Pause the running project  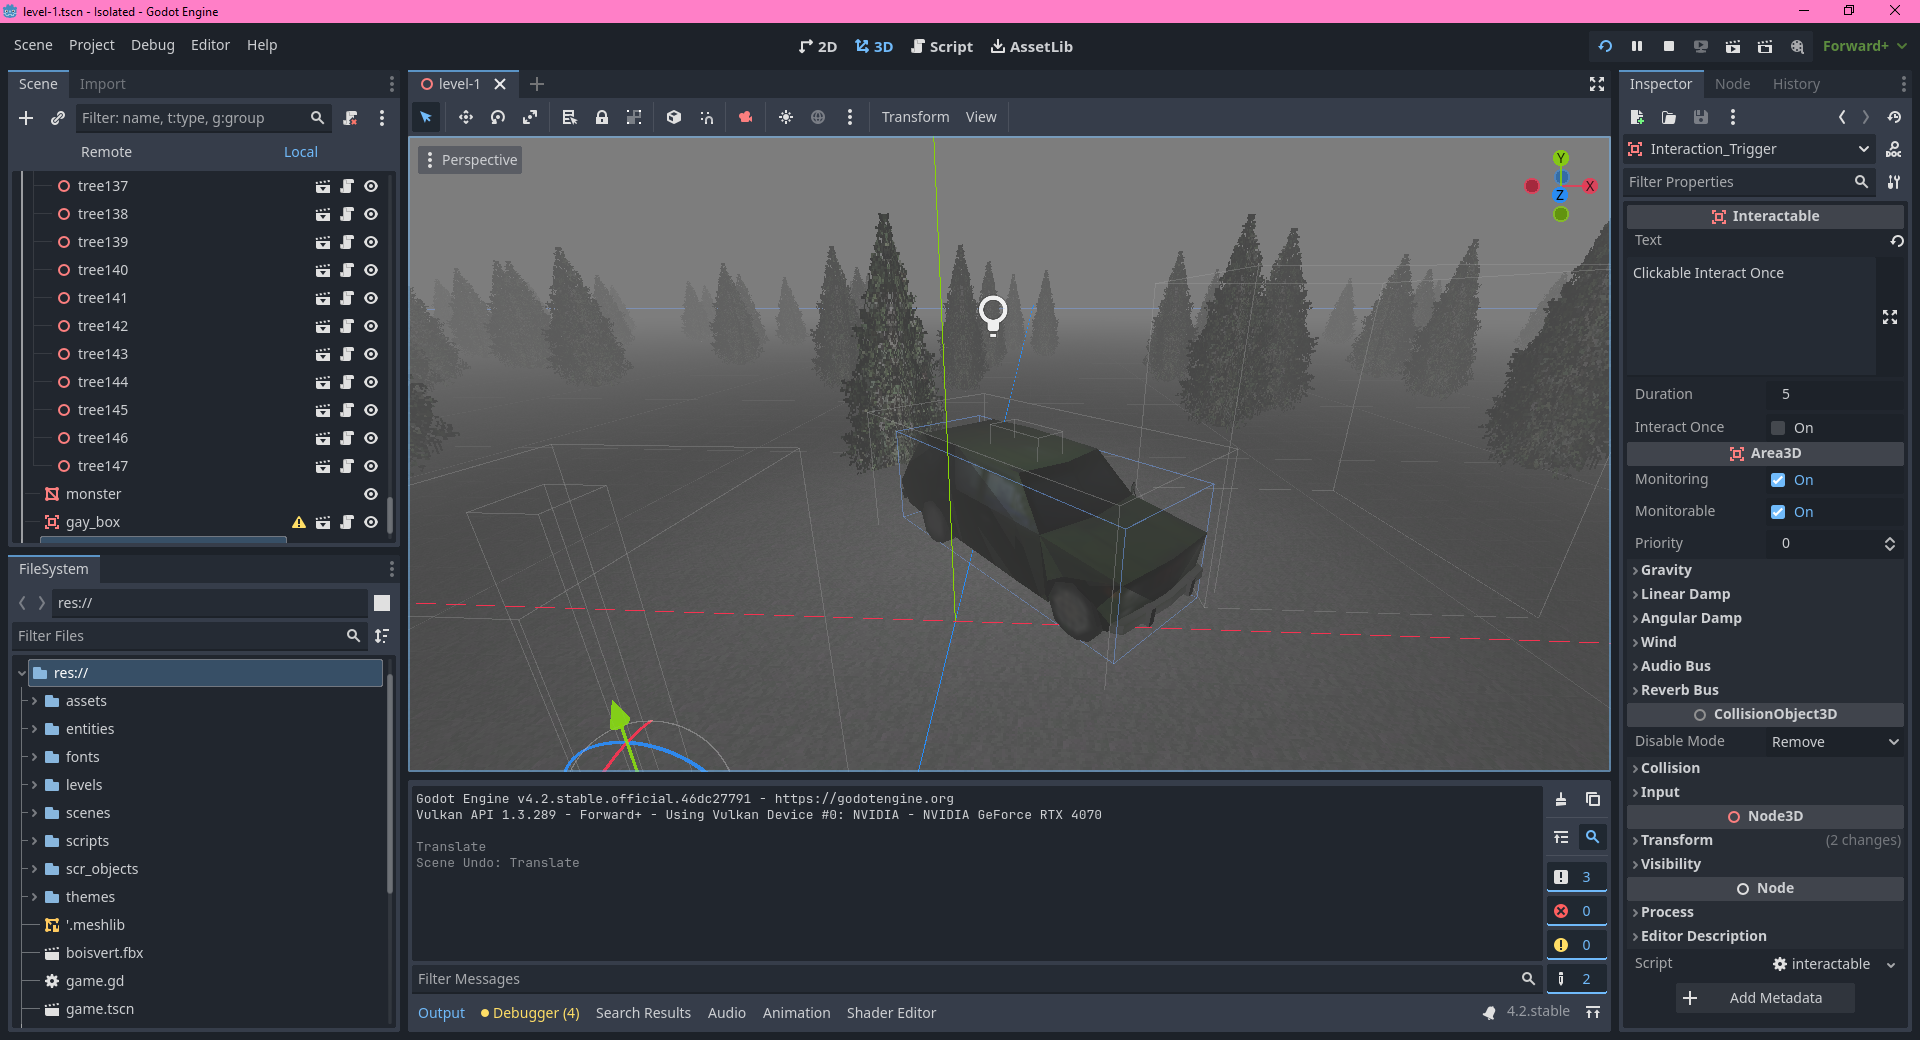click(1637, 46)
